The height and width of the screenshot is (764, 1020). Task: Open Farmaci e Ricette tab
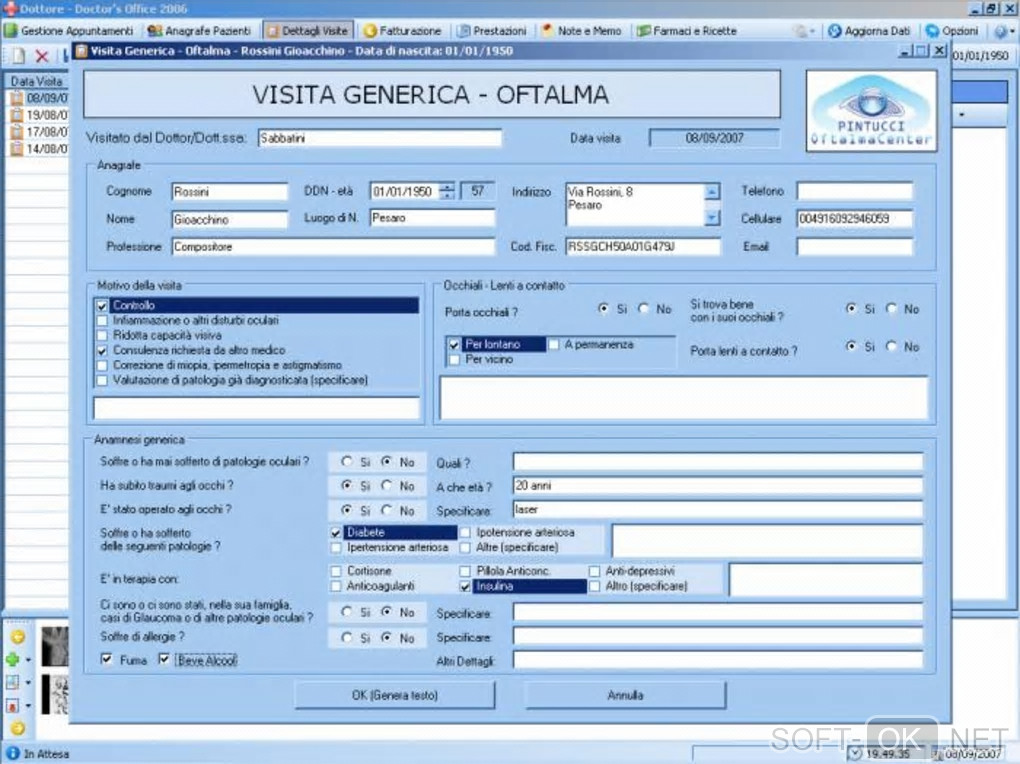[687, 31]
